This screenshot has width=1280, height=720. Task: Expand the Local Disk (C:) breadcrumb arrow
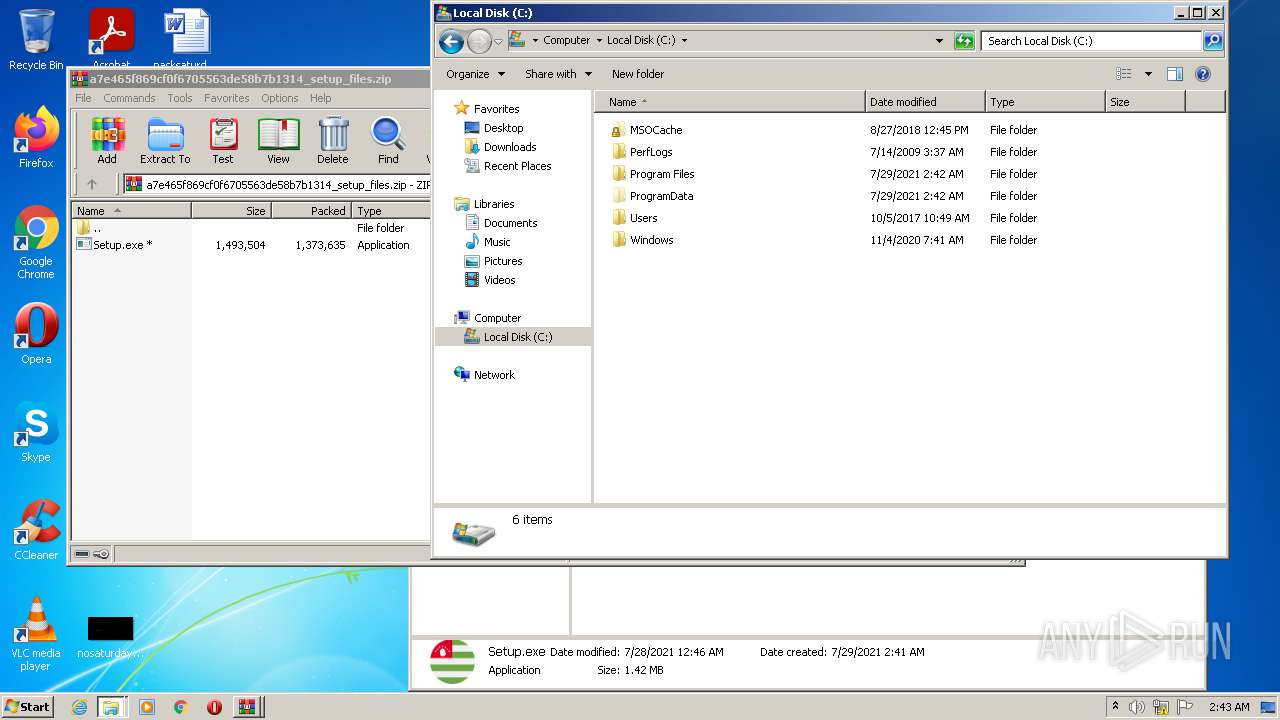click(x=684, y=41)
